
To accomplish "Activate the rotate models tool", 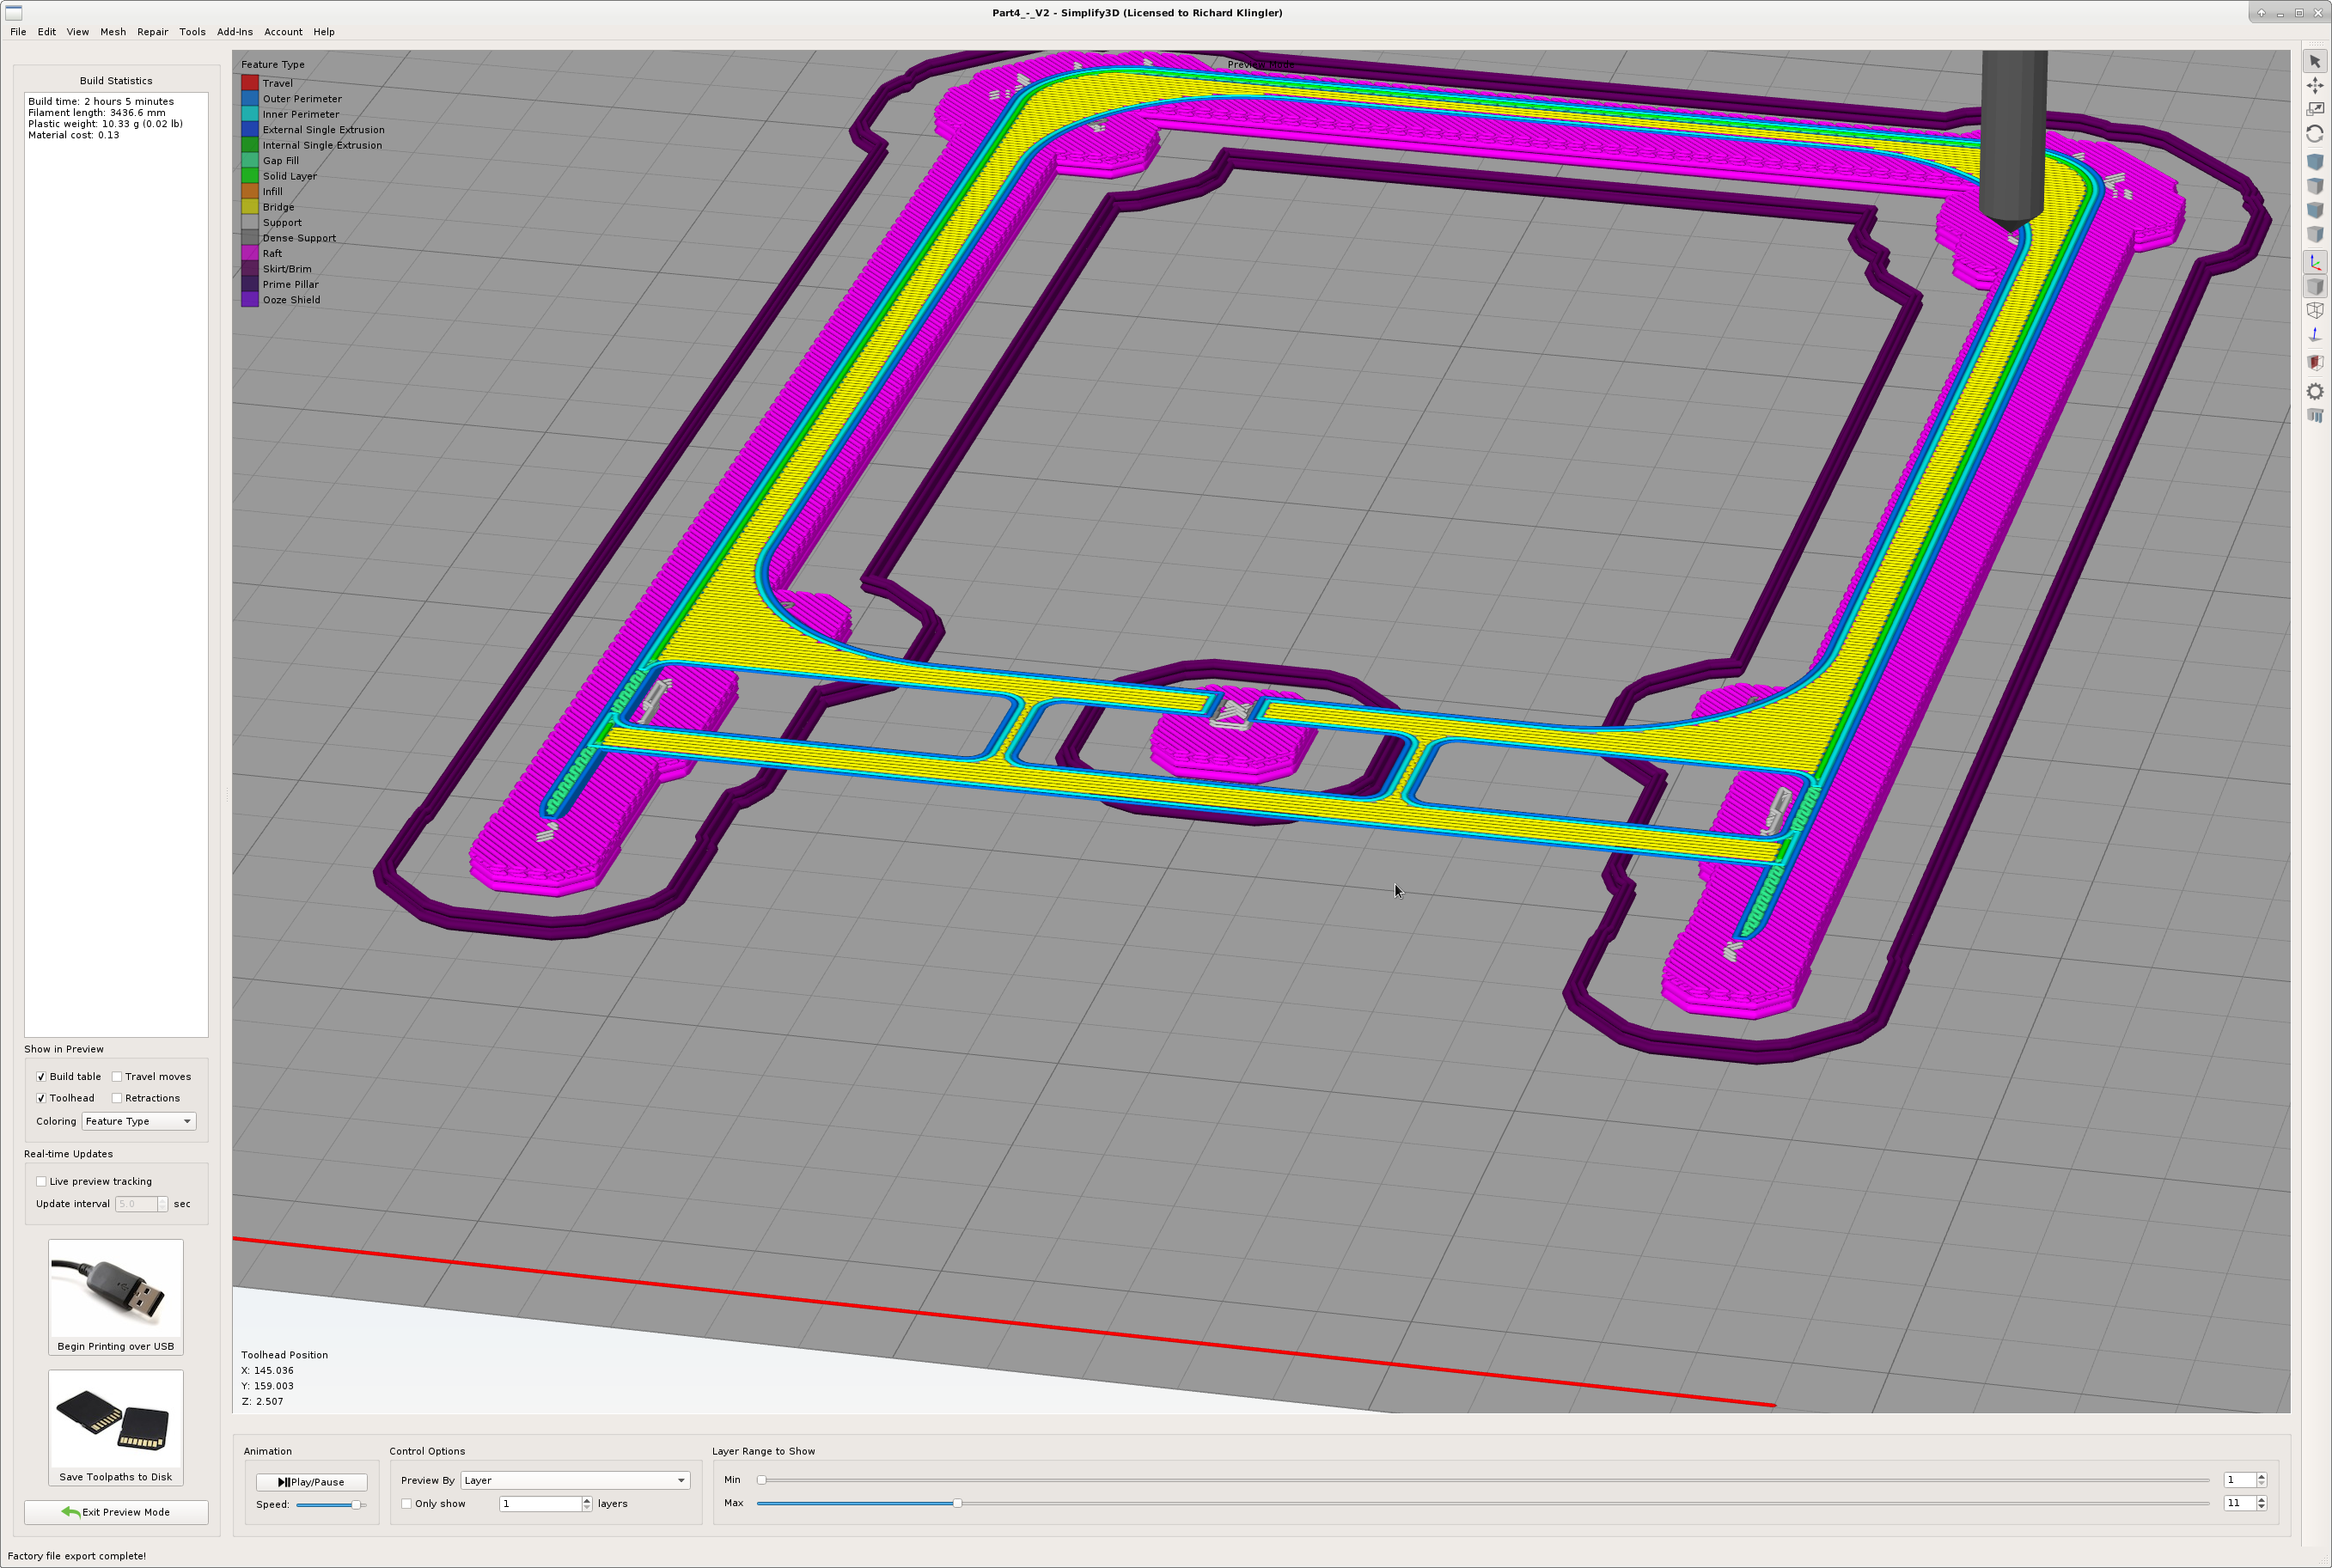I will 2314,133.
